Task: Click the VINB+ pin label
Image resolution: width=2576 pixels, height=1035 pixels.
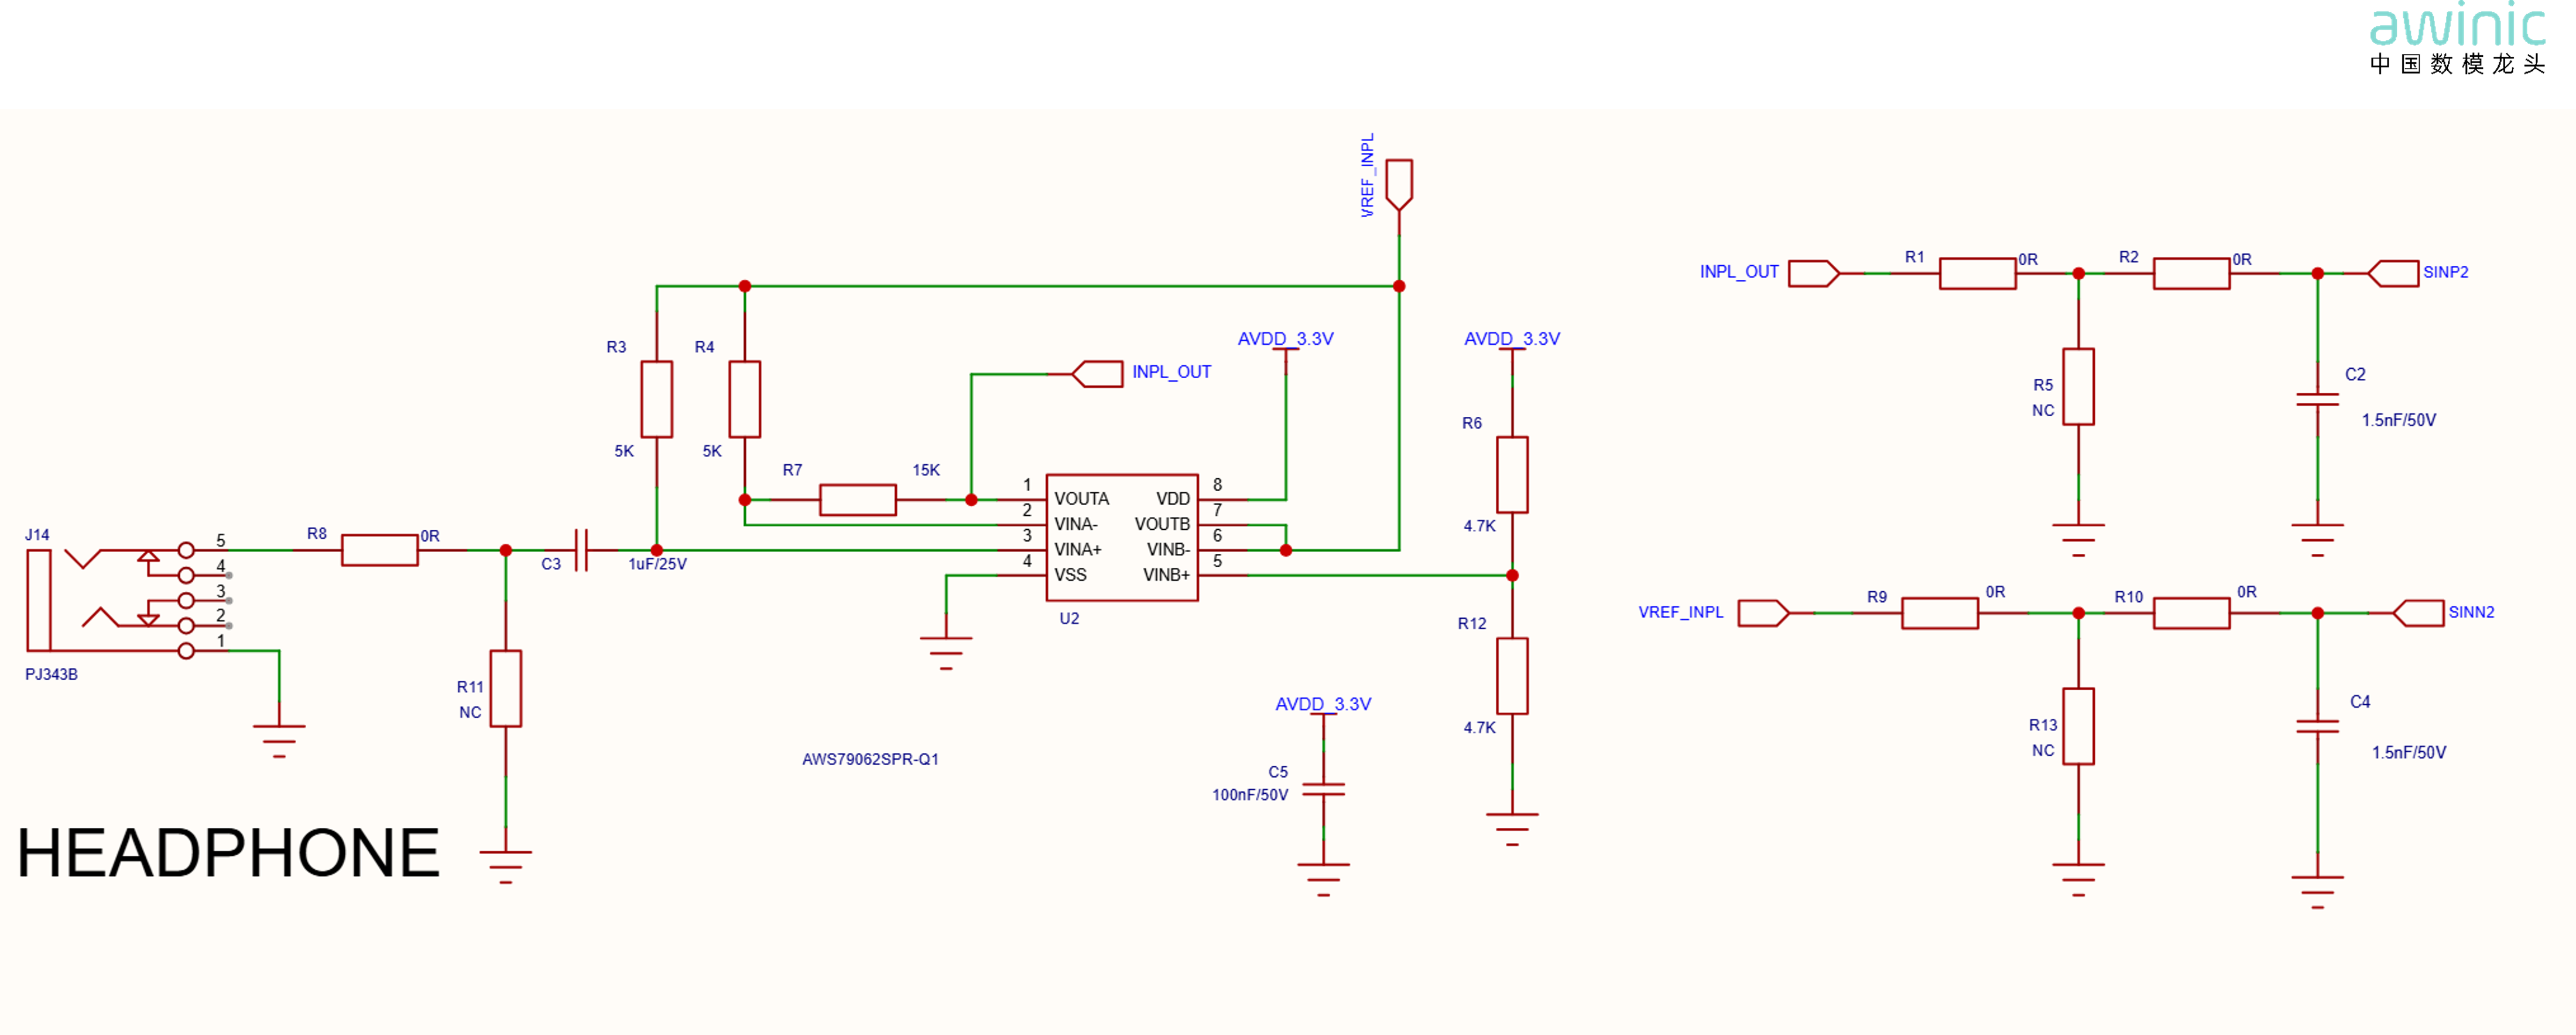Action: click(x=1166, y=575)
